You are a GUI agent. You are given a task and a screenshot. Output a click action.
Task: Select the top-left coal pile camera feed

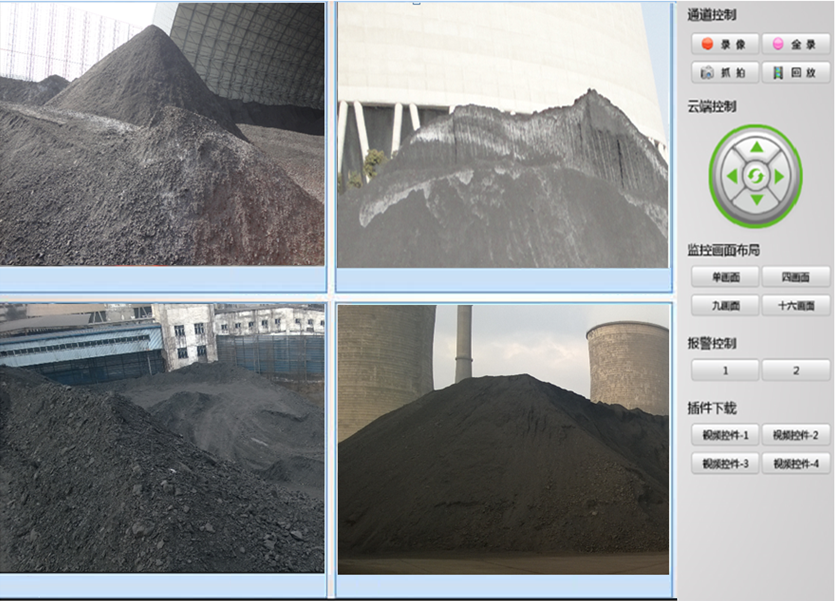tap(162, 133)
